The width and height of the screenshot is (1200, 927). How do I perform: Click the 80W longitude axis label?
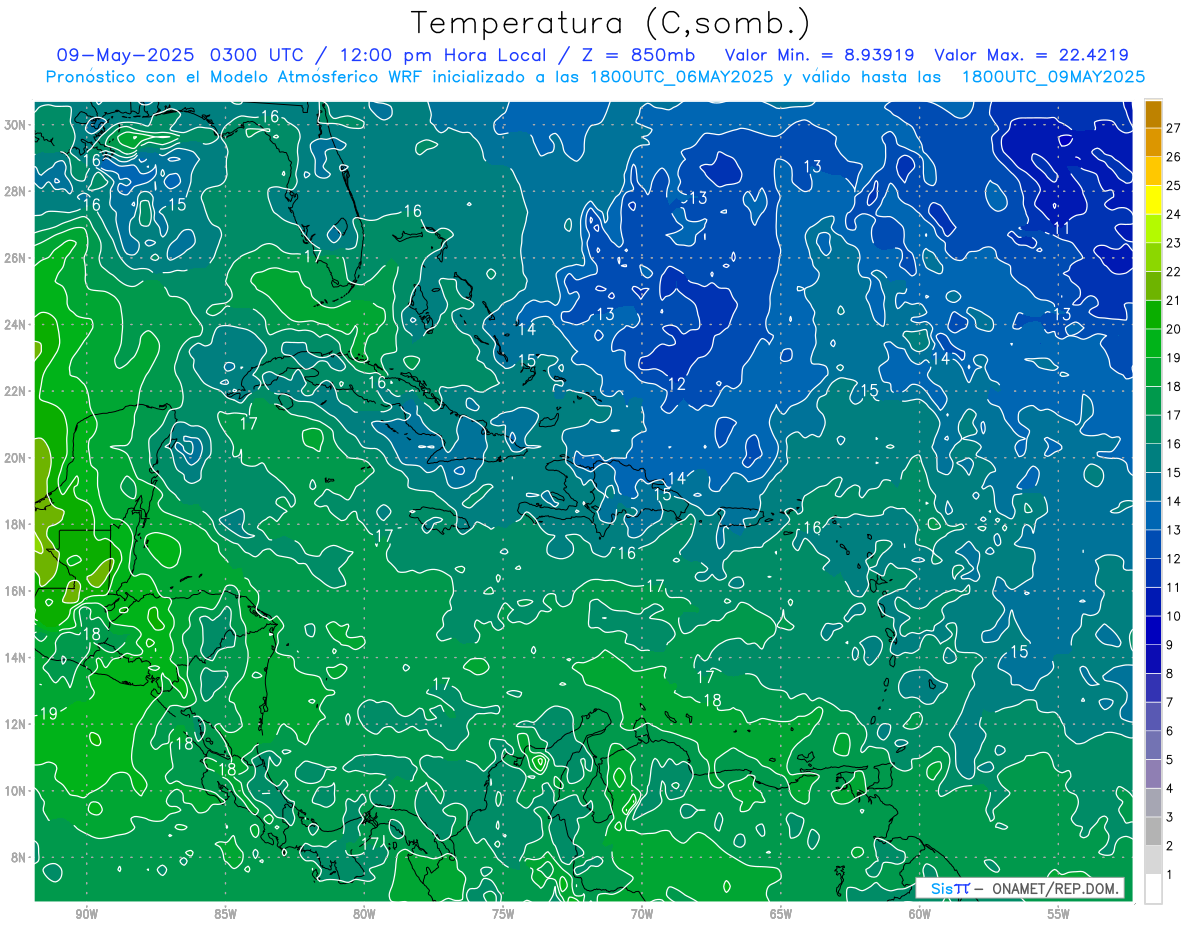(x=364, y=914)
